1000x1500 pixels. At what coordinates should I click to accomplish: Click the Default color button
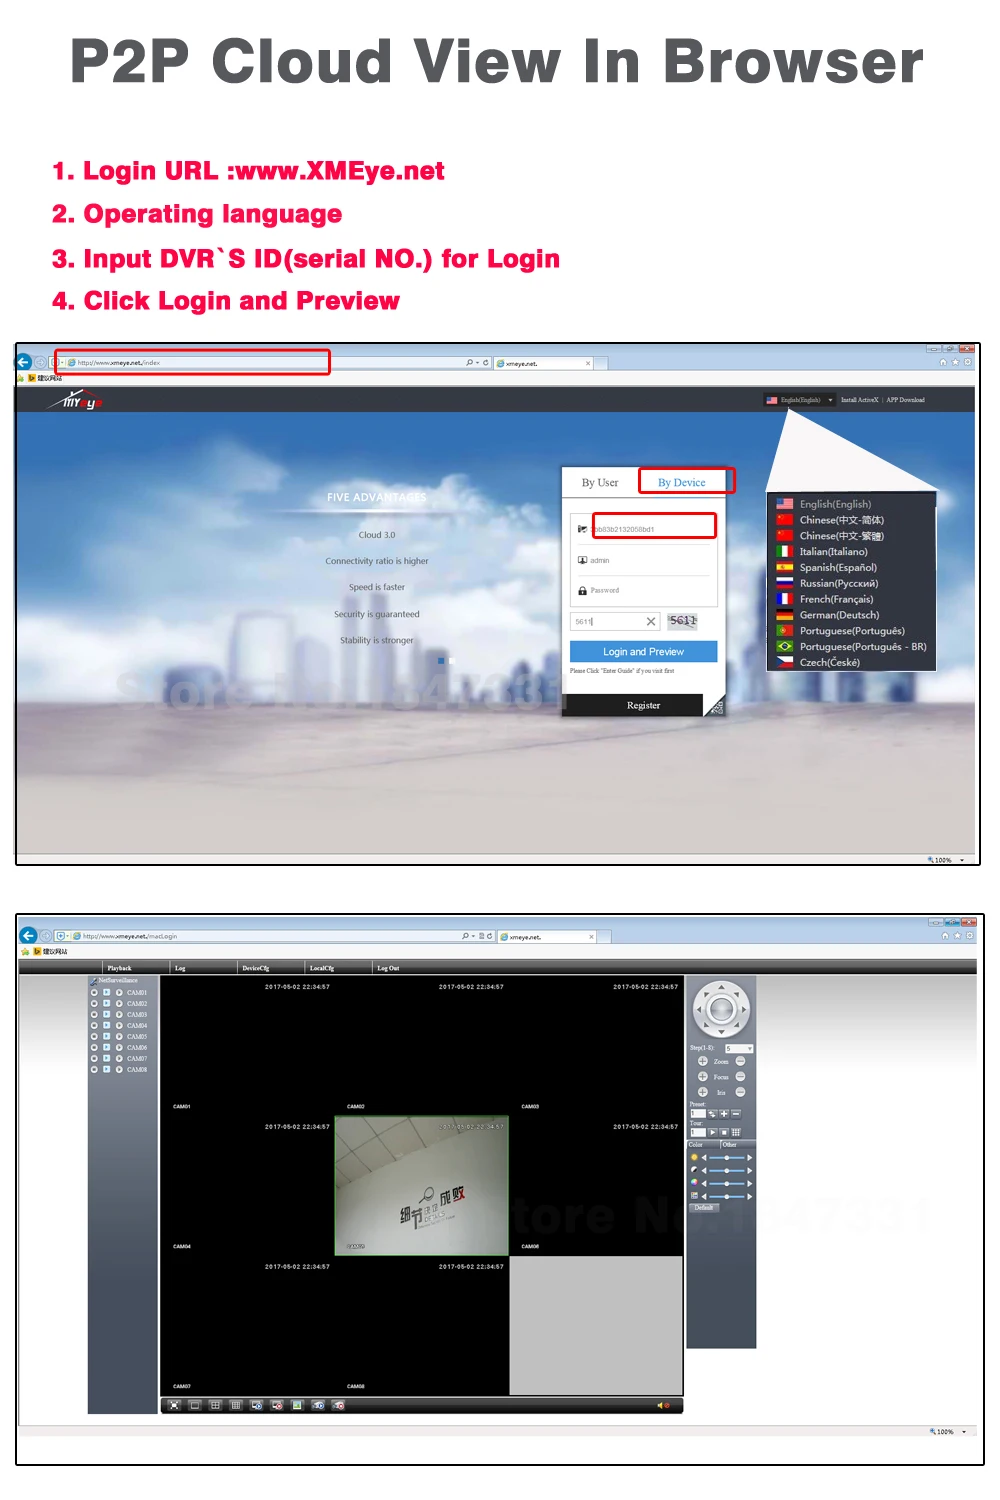(x=704, y=1207)
